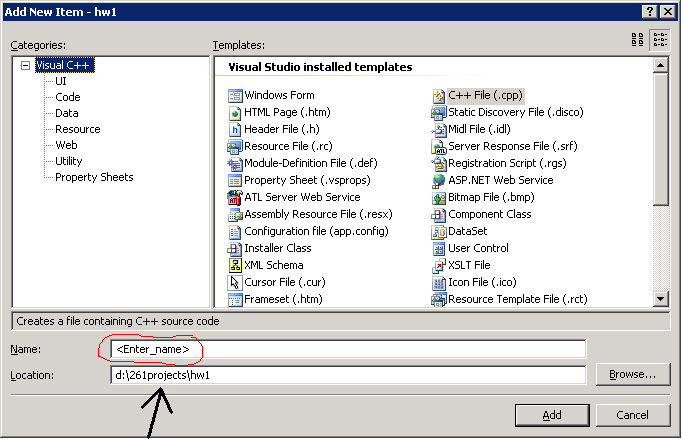683x439 pixels.
Task: Select Registration Script (.rgs) icon
Action: pyautogui.click(x=439, y=163)
